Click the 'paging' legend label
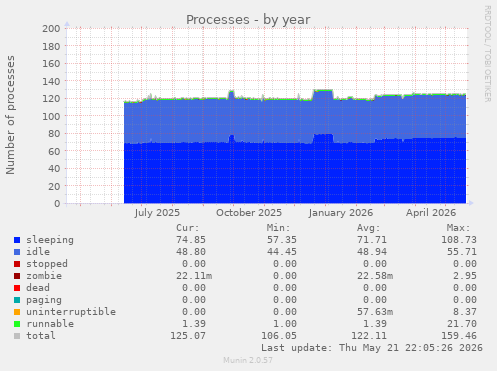Screen dimensions: 497x371 (44, 300)
